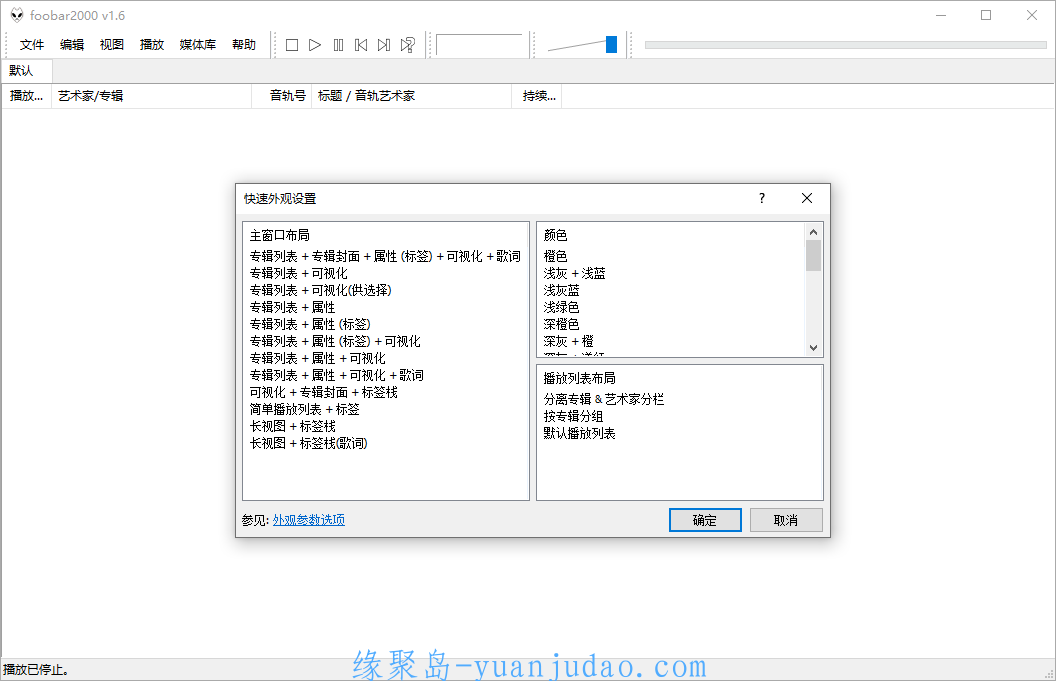Open the 外观参数选项 link

pyautogui.click(x=308, y=520)
